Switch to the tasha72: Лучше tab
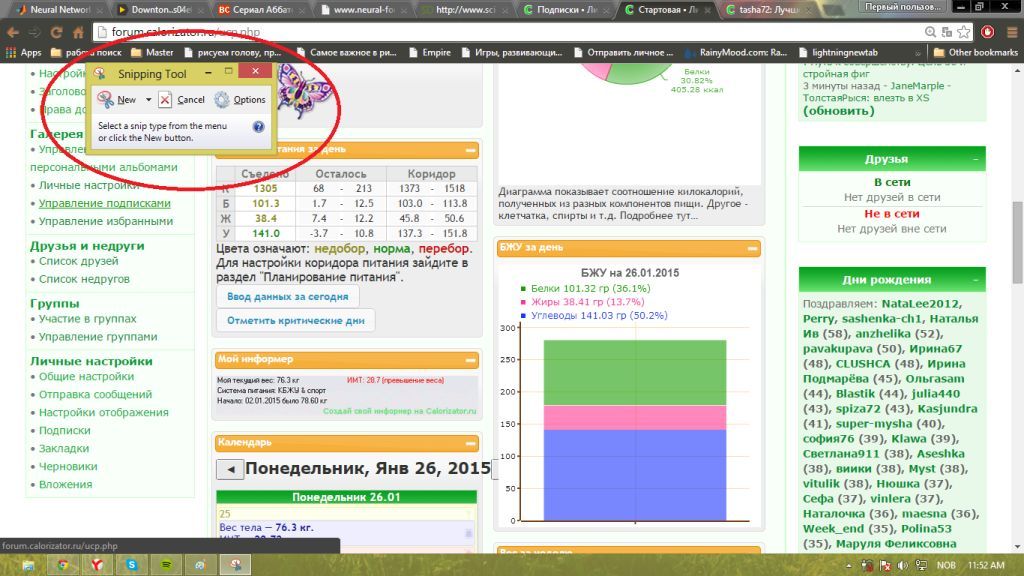 pos(768,9)
